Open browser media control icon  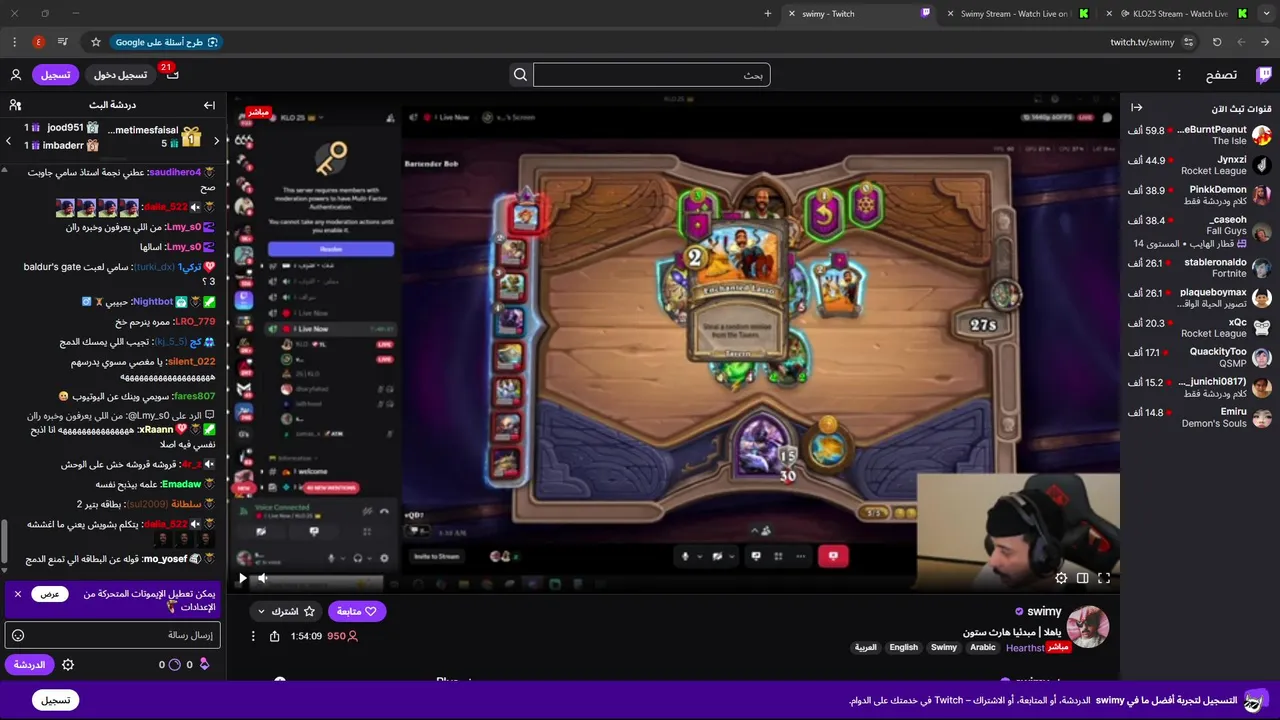[x=63, y=42]
